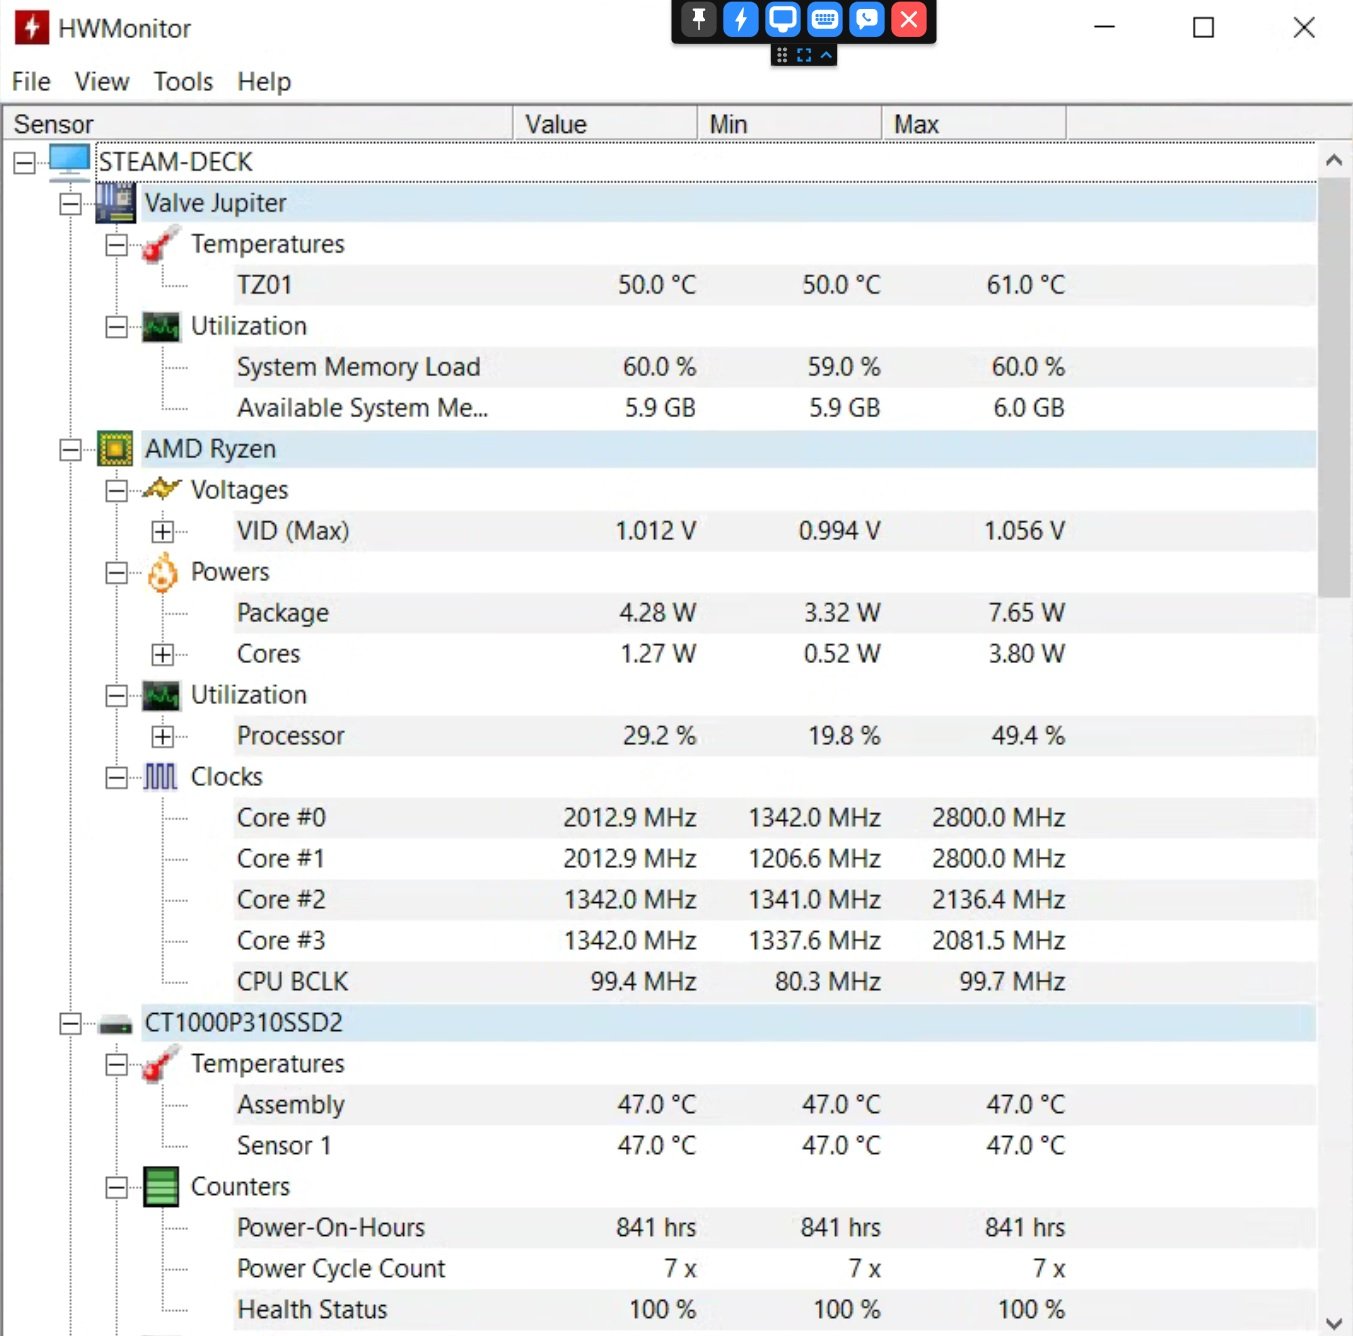Viewport: 1353px width, 1336px height.
Task: Open the keyboard icon in the floating toolbar
Action: (824, 19)
